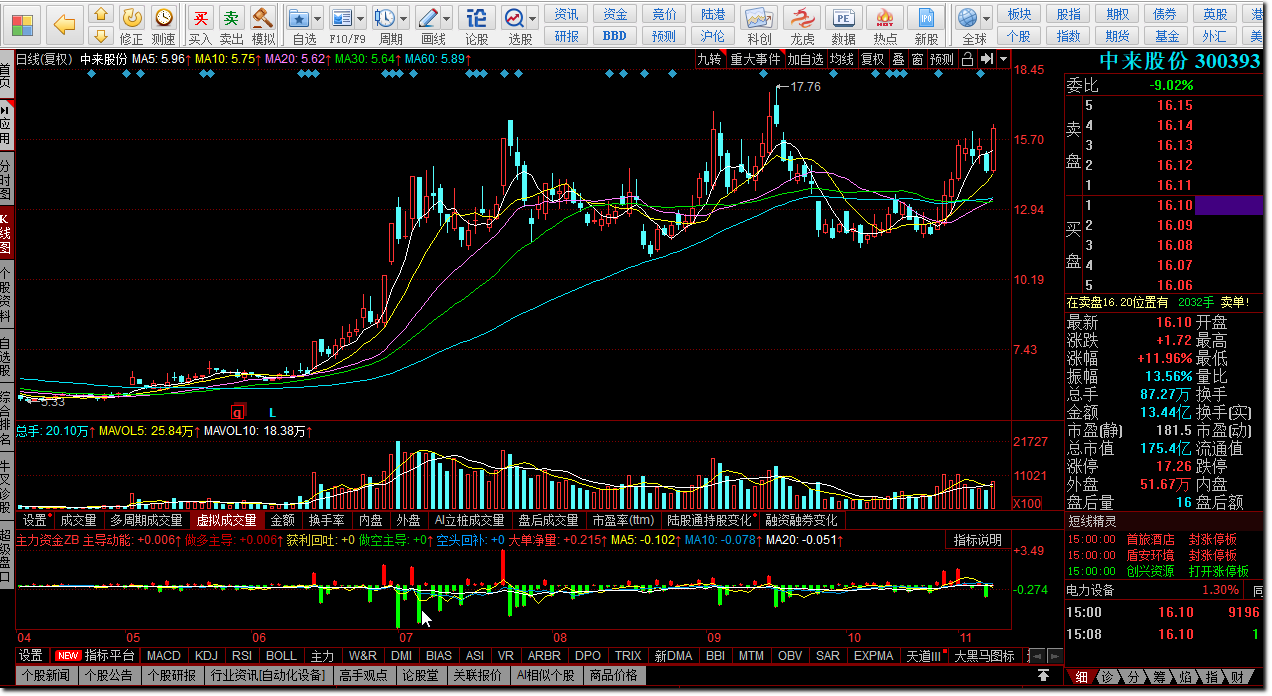The width and height of the screenshot is (1272, 696).
Task: Click the upload arrow icon above bottom bar
Action: point(1043,676)
